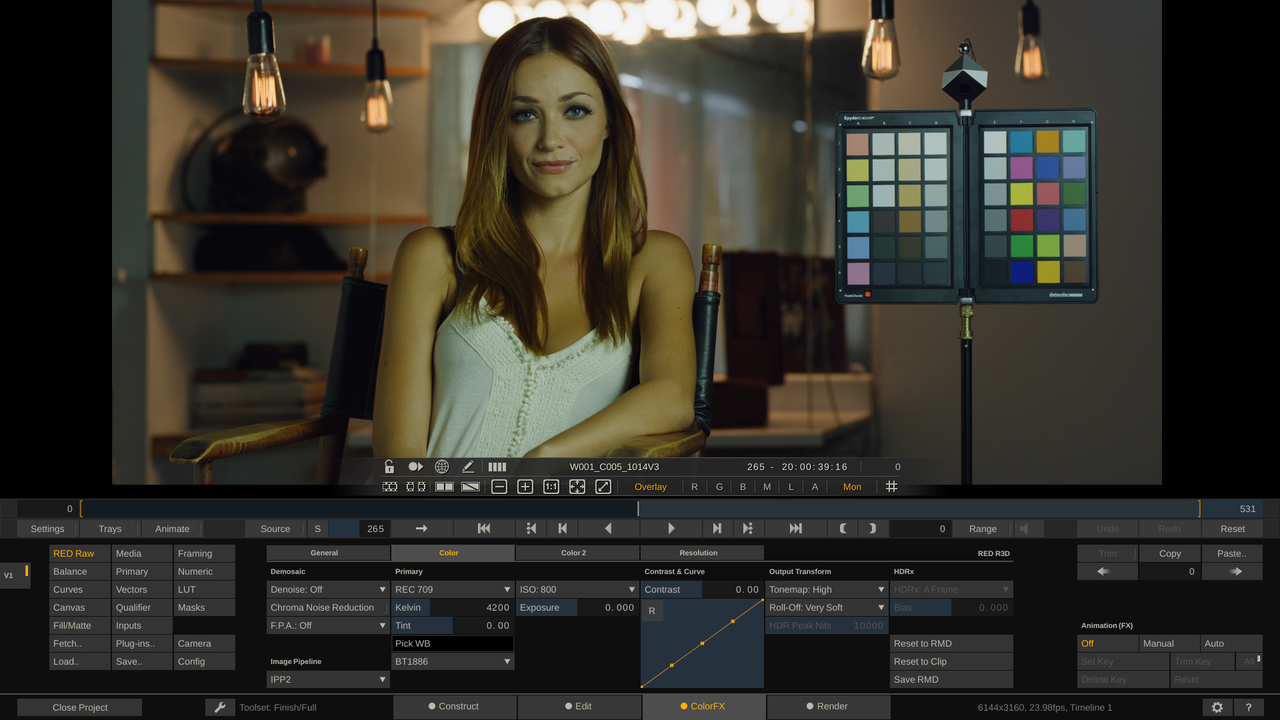
Task: Open the wrench toolset icon
Action: [220, 707]
